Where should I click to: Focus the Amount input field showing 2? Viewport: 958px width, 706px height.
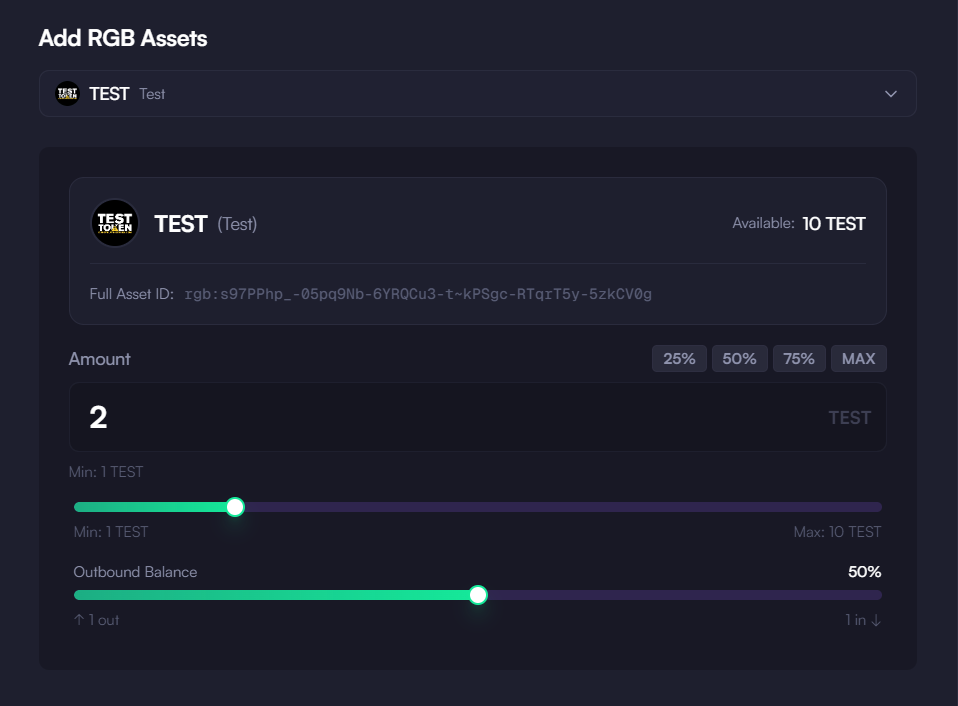click(478, 417)
